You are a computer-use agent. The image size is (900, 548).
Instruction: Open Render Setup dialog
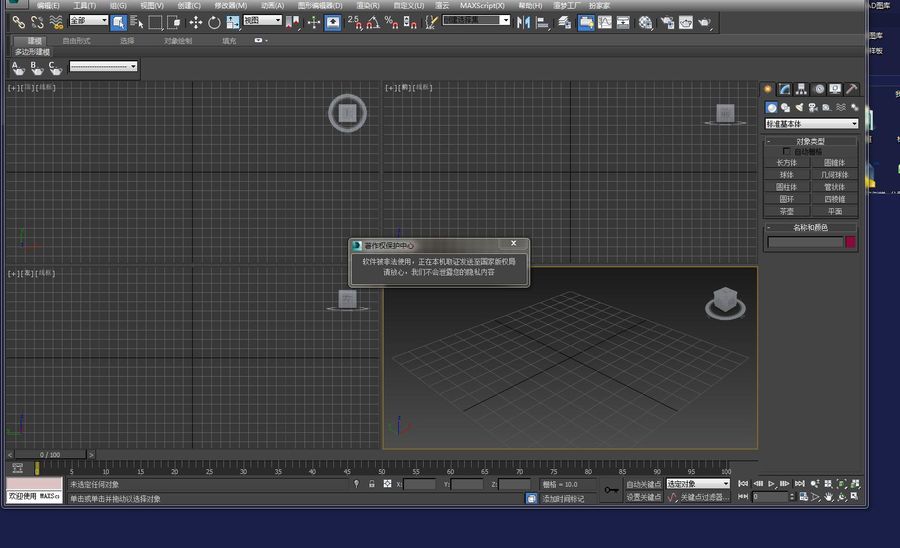[667, 22]
